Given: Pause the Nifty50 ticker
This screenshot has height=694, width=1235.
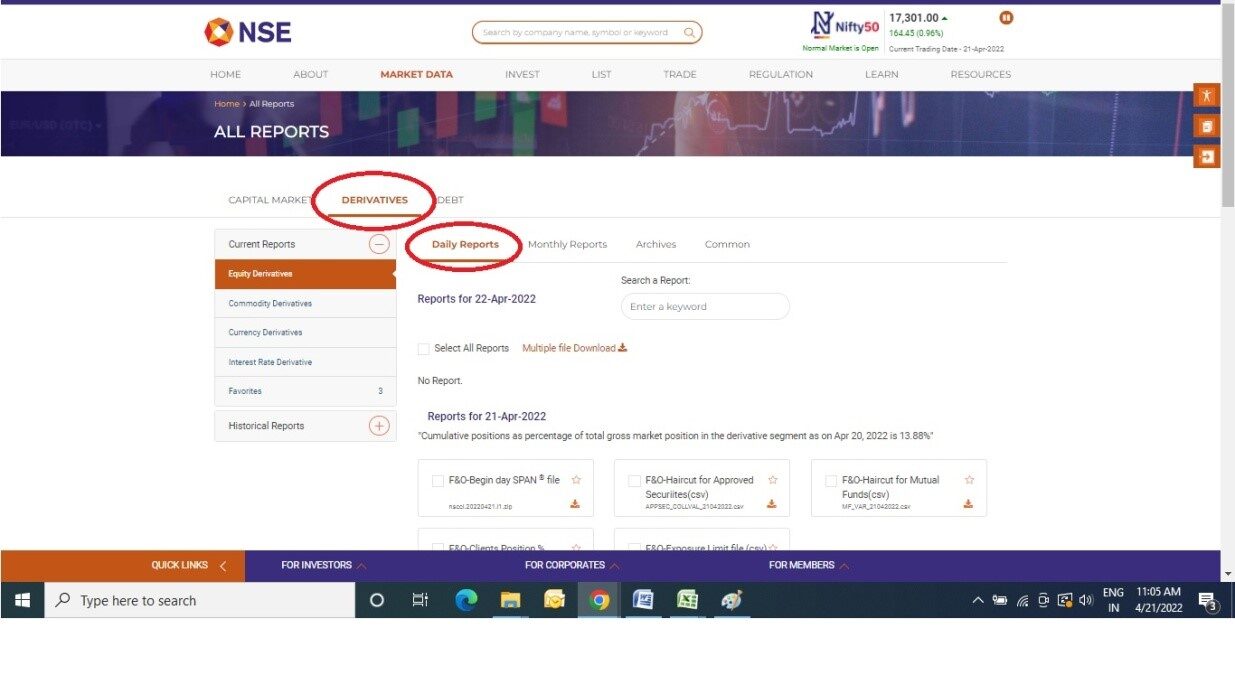Looking at the screenshot, I should (1006, 17).
